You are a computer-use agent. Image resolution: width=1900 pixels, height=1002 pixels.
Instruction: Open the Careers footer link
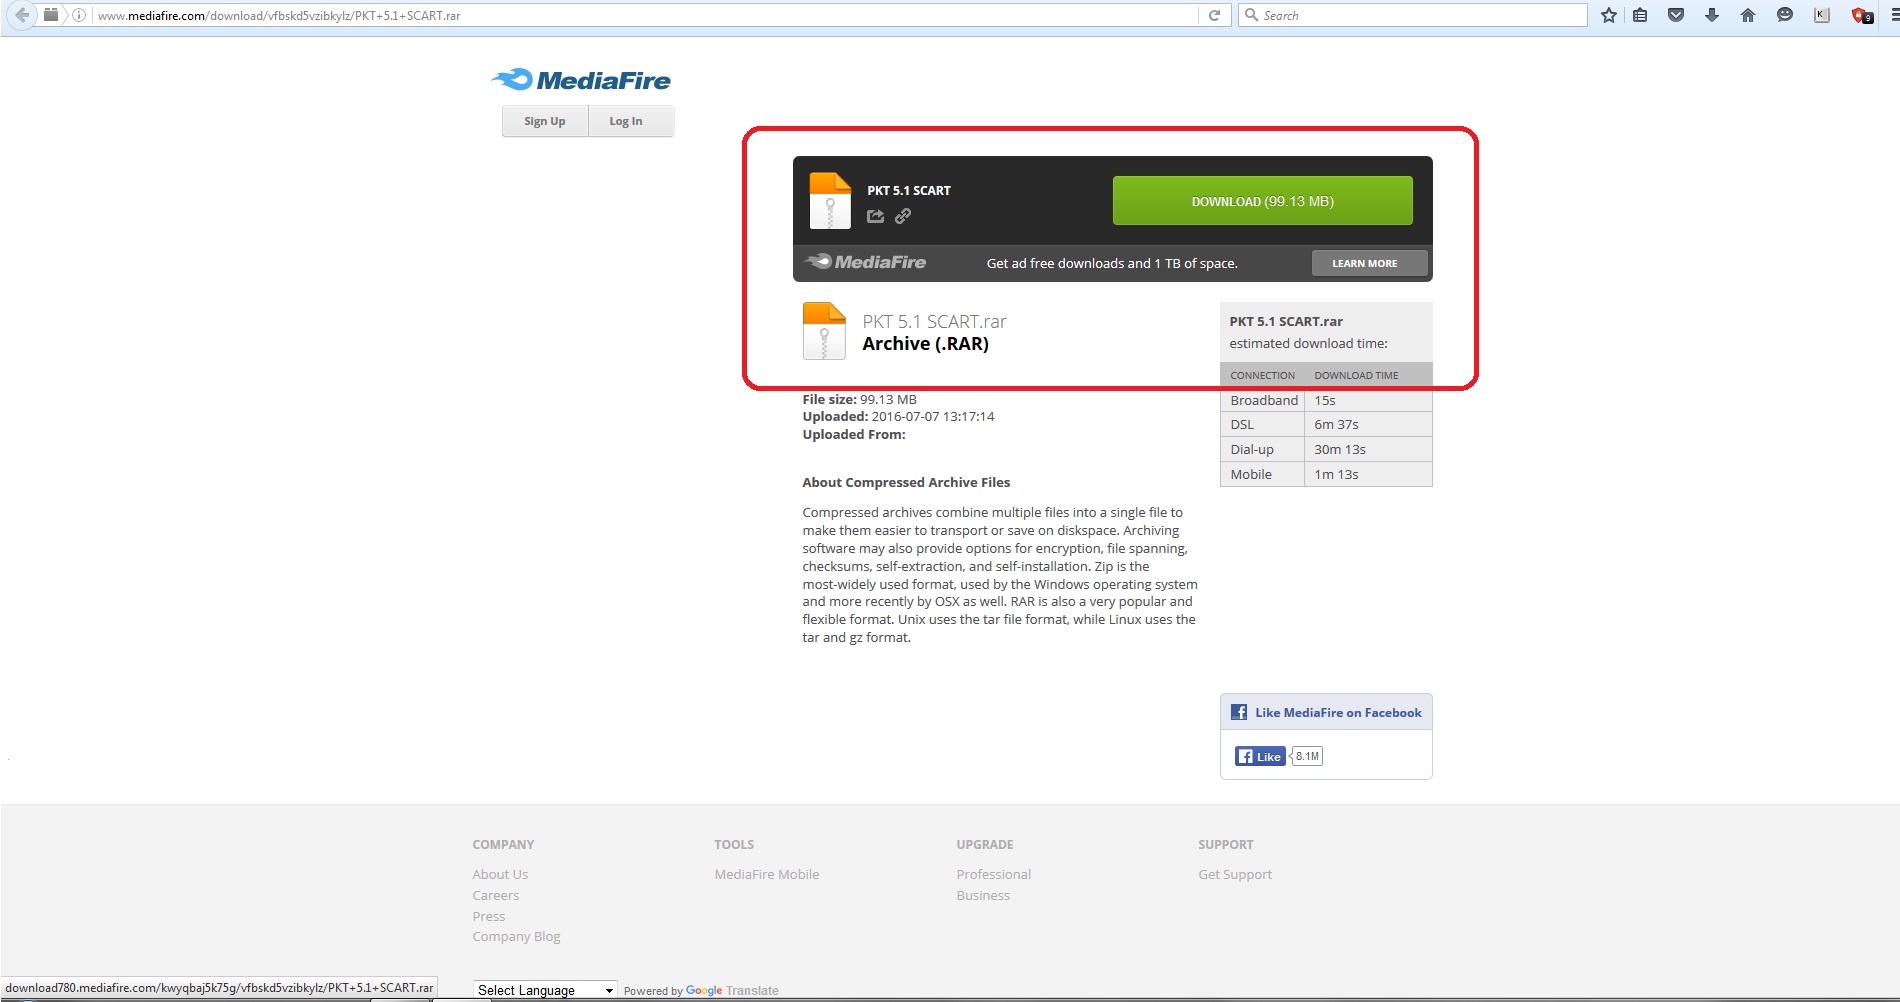coord(496,895)
